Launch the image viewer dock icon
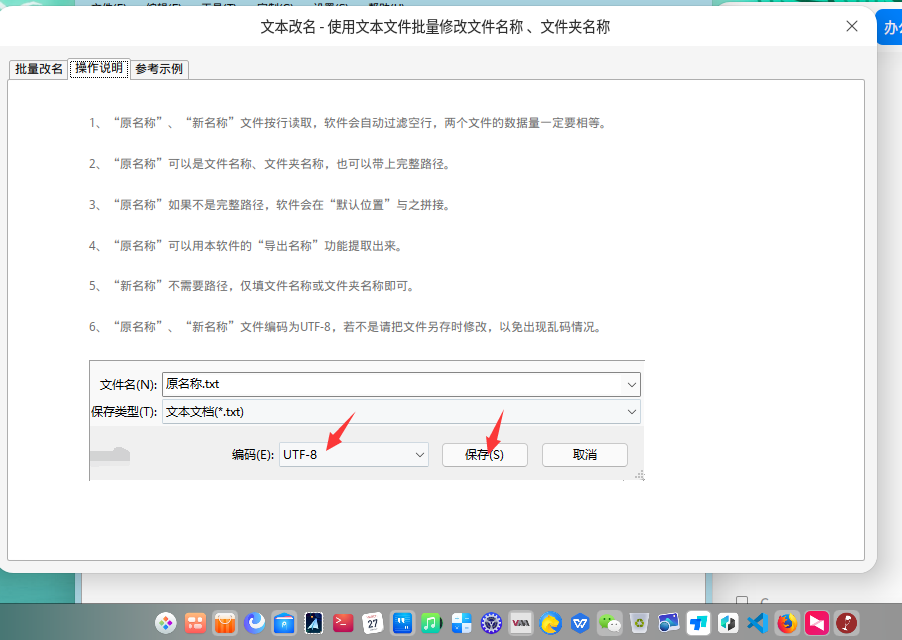Screen dimensions: 902x640 (668, 623)
